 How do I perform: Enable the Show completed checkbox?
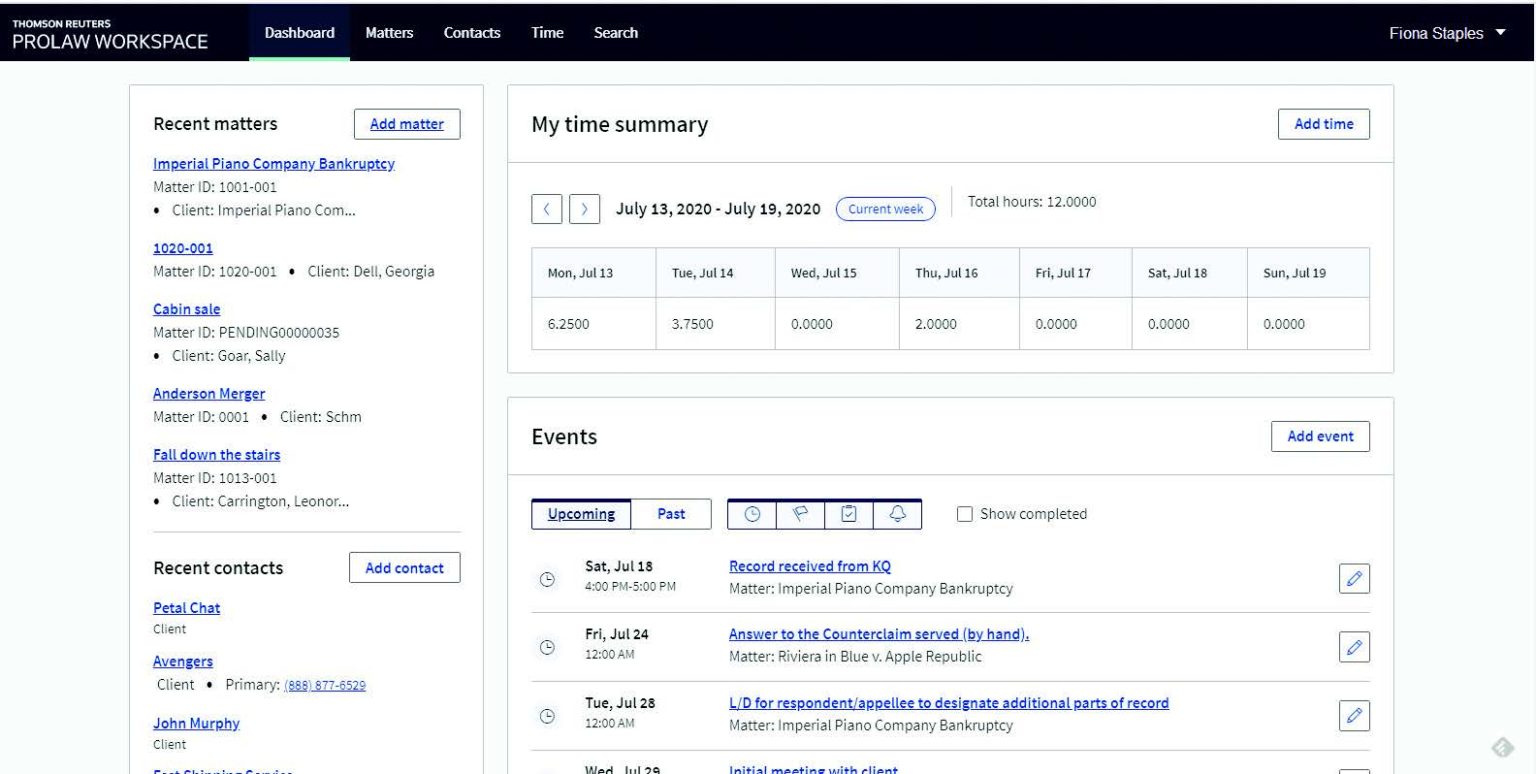click(x=964, y=514)
